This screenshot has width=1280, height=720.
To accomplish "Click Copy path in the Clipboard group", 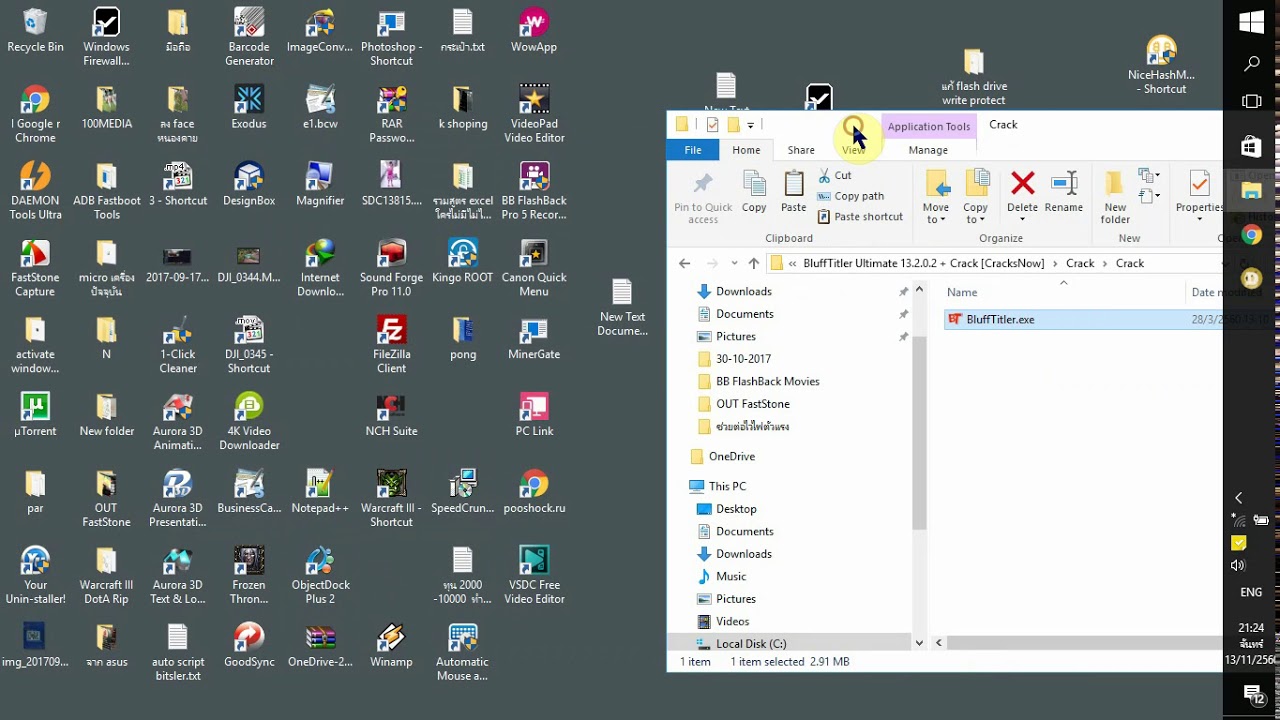I will 850,196.
